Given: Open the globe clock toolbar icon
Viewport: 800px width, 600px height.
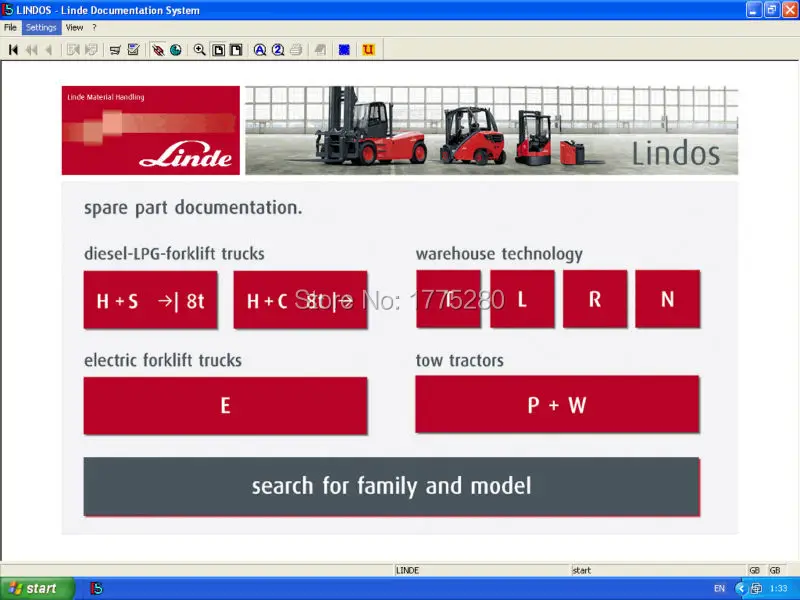Looking at the screenshot, I should click(x=176, y=49).
